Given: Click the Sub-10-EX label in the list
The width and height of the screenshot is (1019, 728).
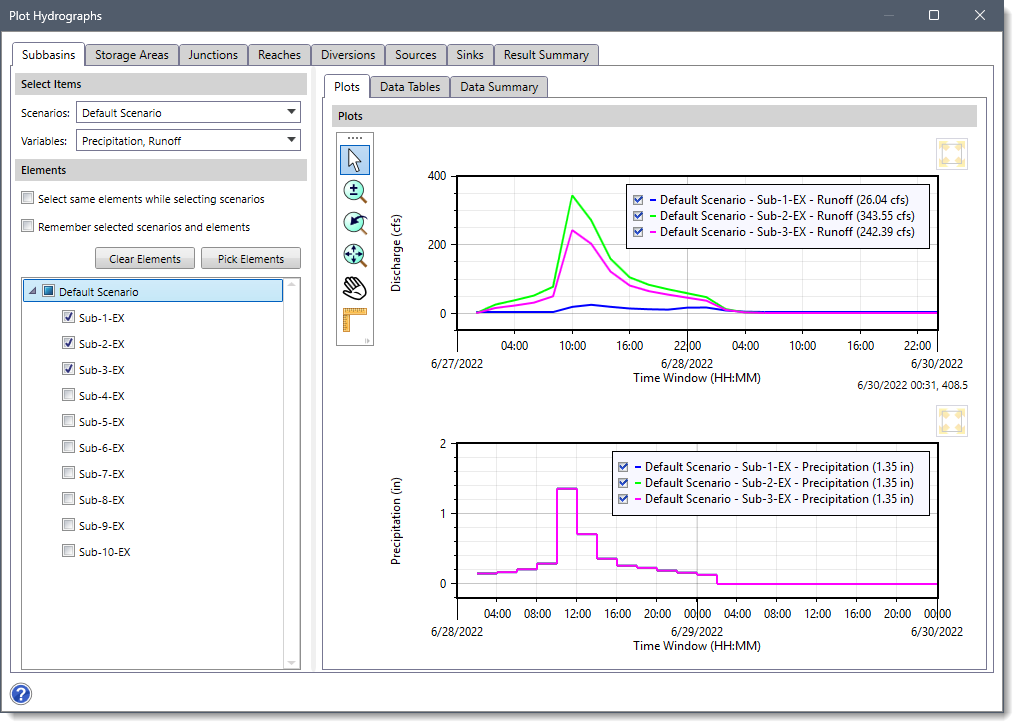Looking at the screenshot, I should [x=105, y=552].
